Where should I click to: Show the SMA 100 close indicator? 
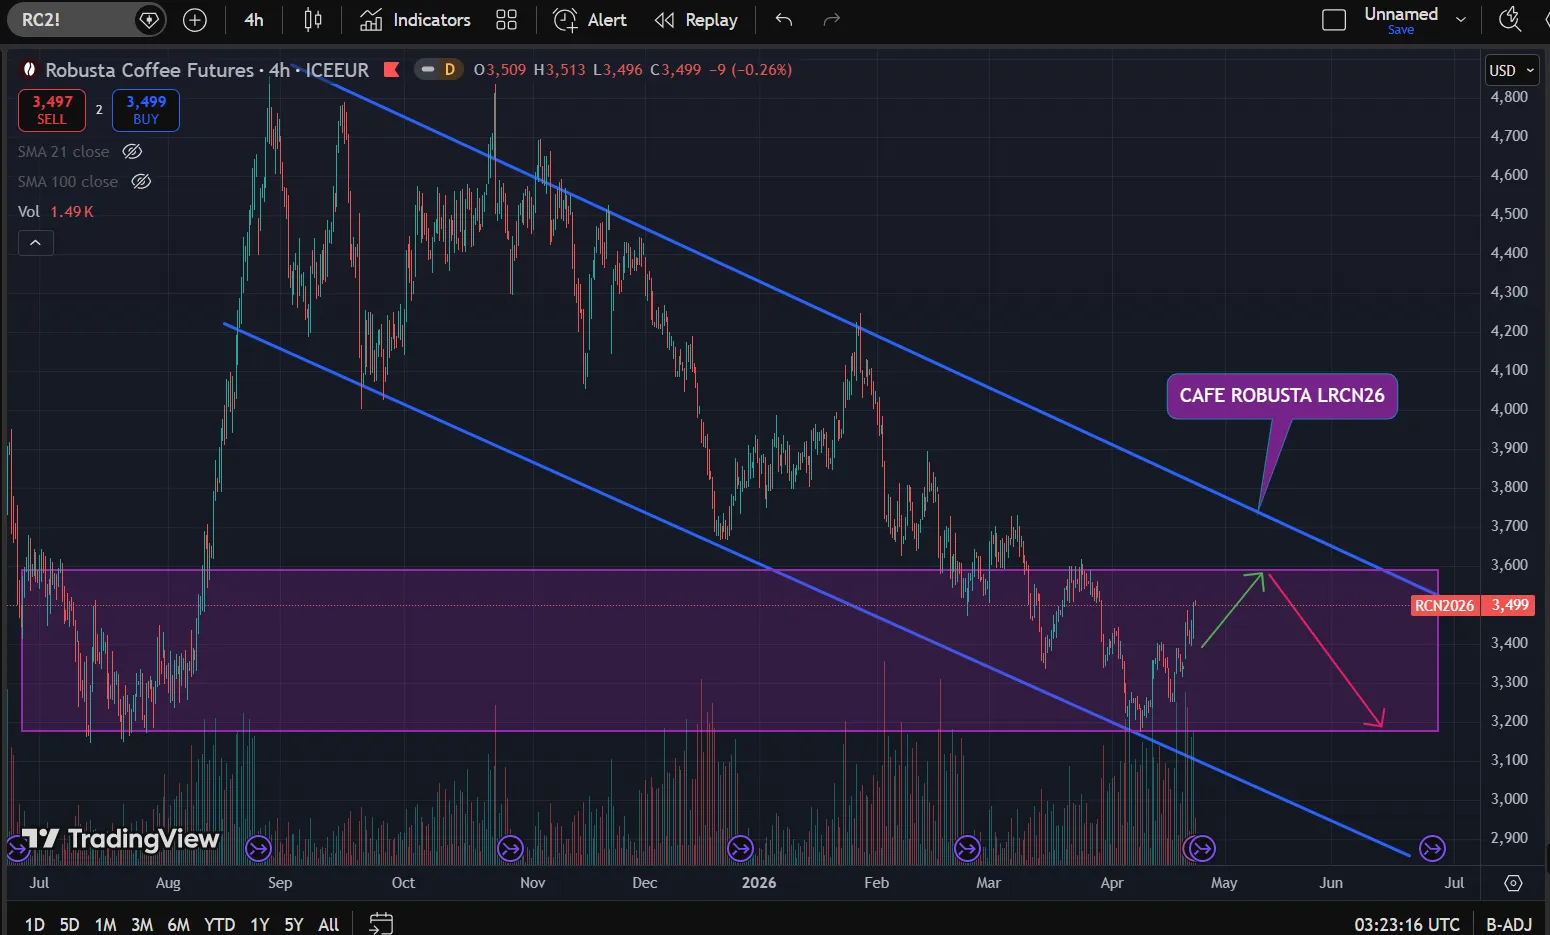coord(141,182)
